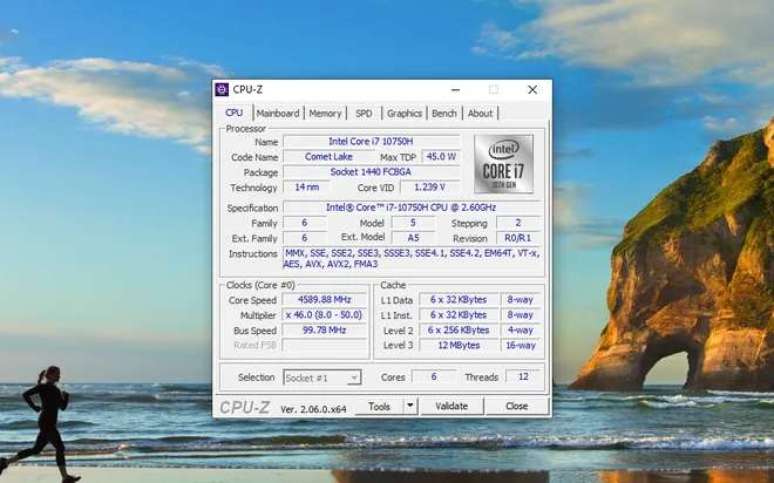Click the Model value 5

(x=413, y=223)
